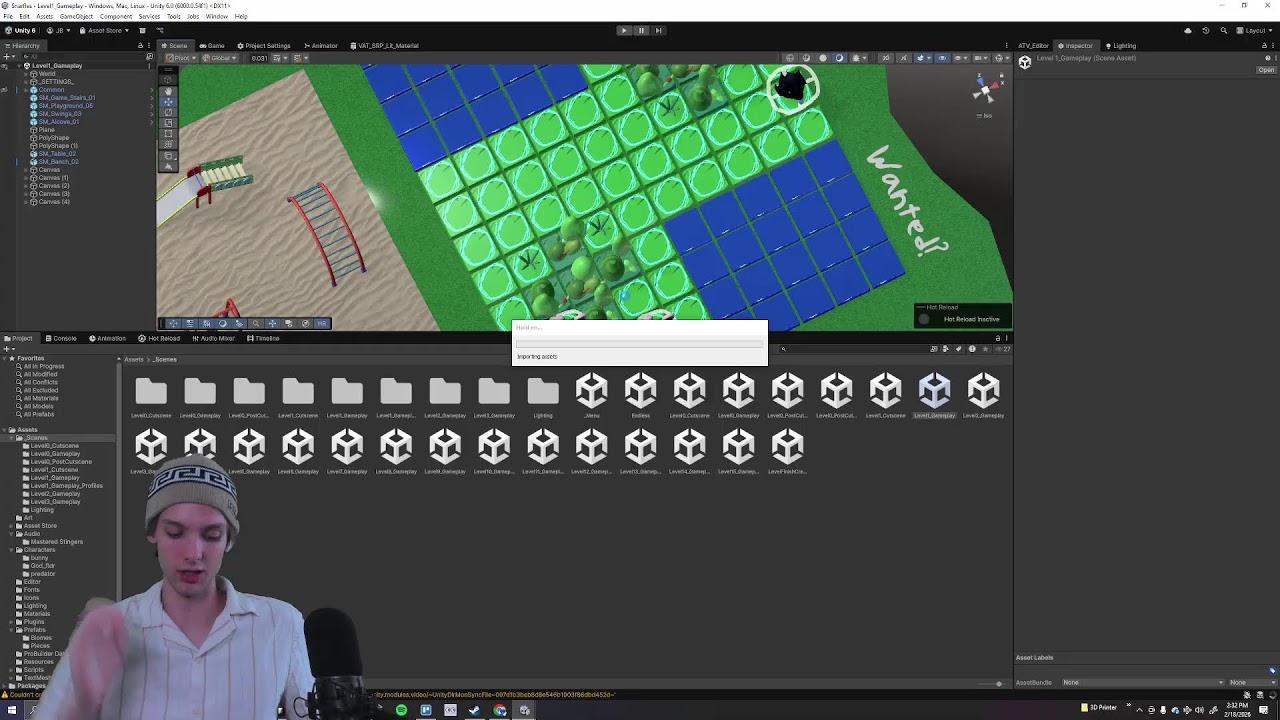This screenshot has height=720, width=1280.
Task: Open the JB account dropdown
Action: pos(57,30)
